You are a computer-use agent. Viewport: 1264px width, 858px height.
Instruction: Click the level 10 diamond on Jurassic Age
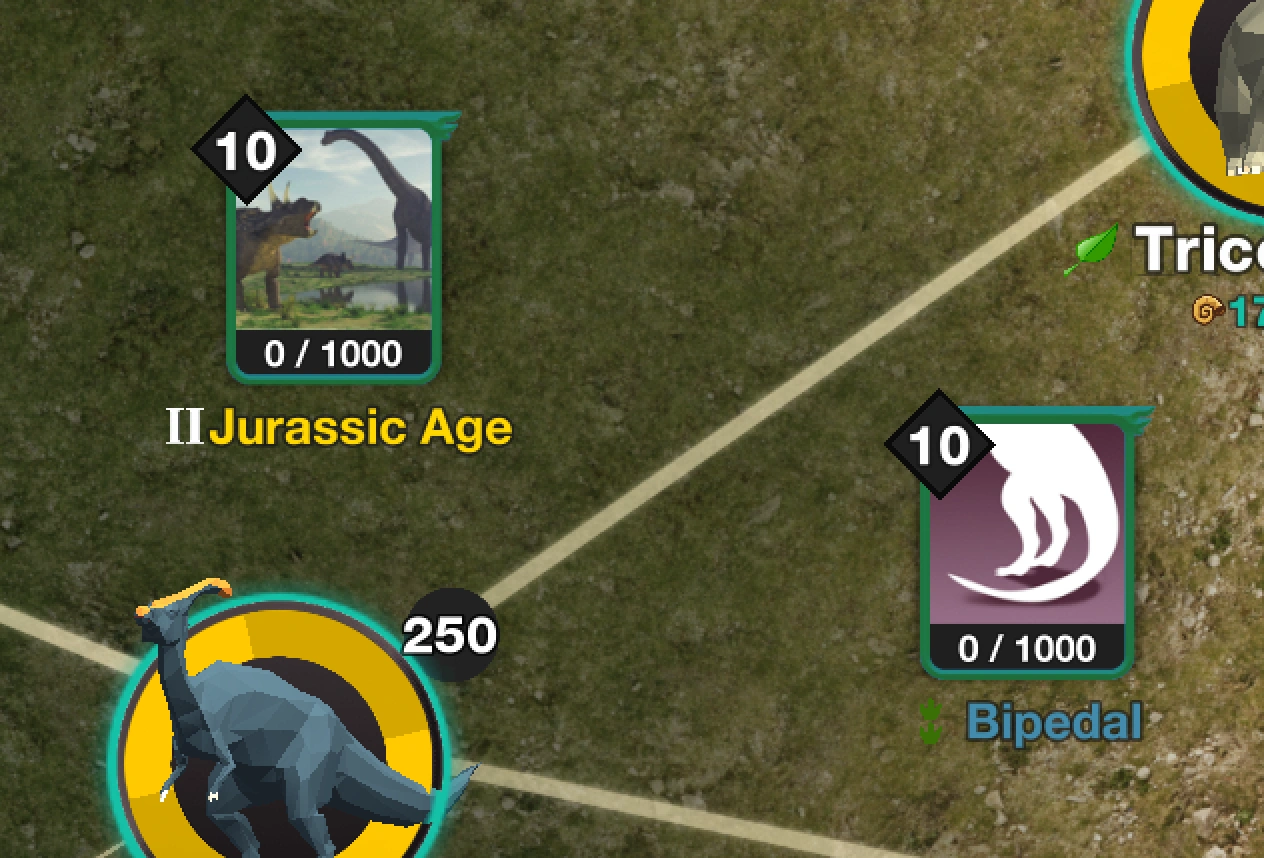(246, 151)
